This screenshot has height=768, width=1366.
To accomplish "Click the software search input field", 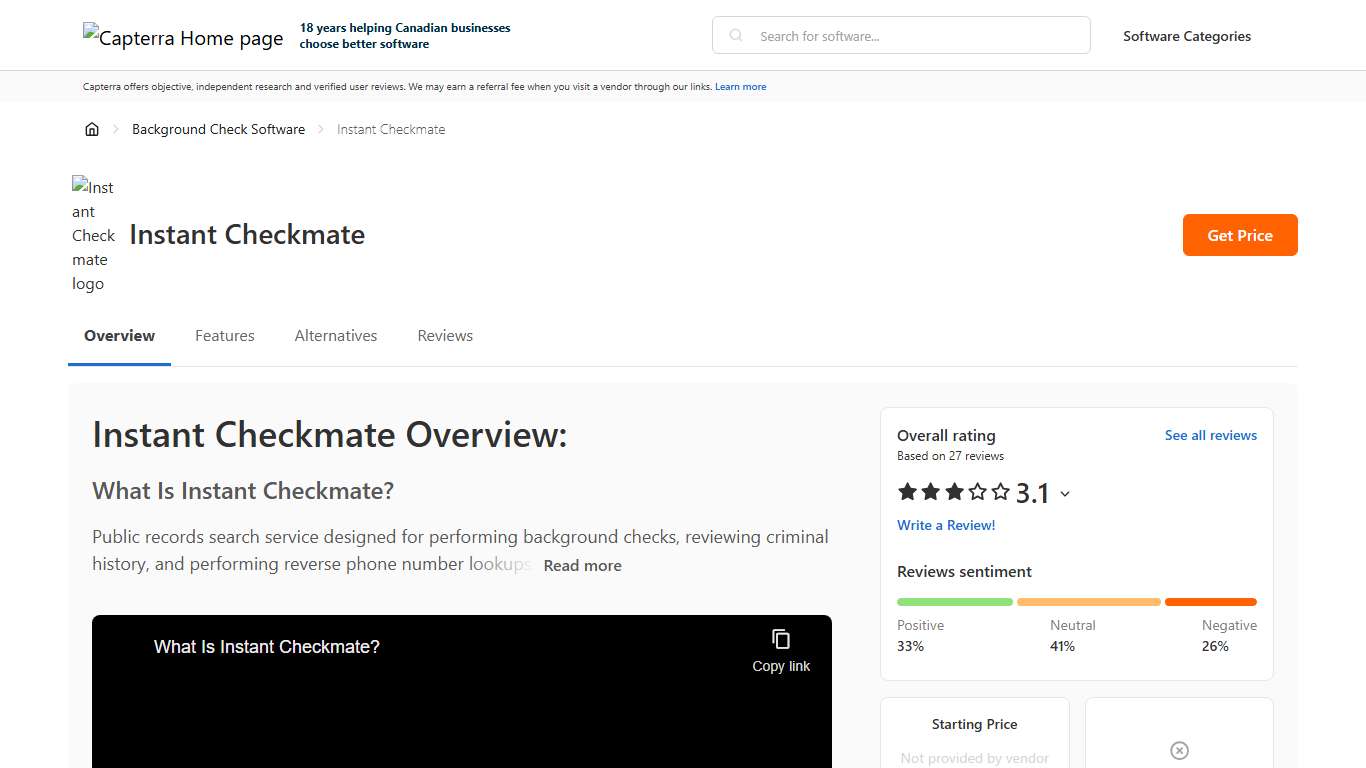I will (900, 35).
